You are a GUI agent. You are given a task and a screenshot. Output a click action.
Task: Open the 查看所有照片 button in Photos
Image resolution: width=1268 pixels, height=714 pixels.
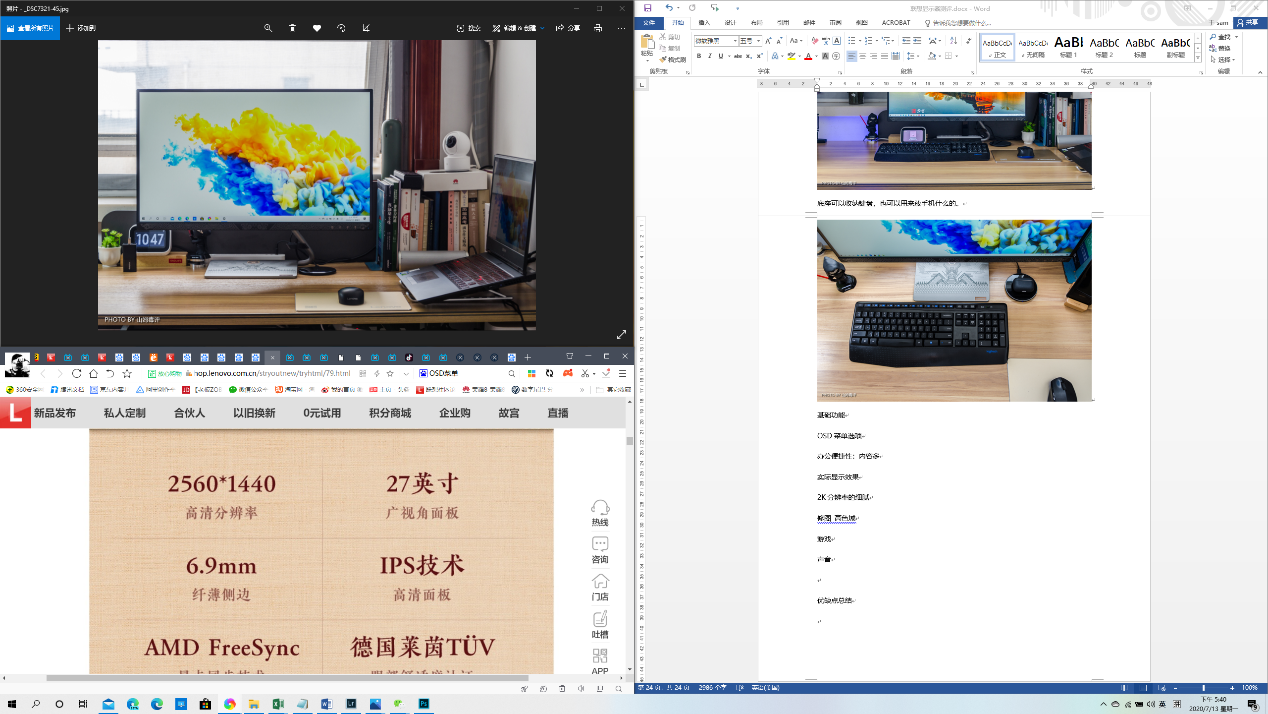(x=29, y=28)
